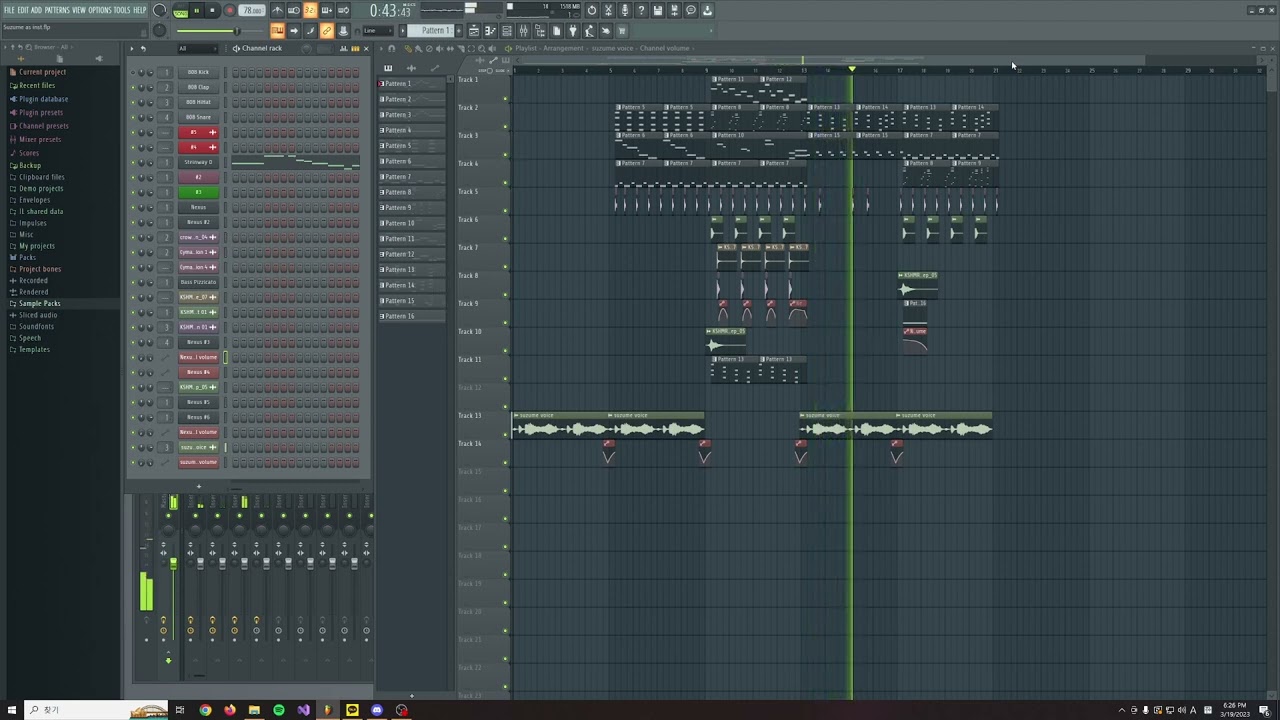The image size is (1280, 720).
Task: Mute the Steinway D channel LED
Action: click(133, 162)
